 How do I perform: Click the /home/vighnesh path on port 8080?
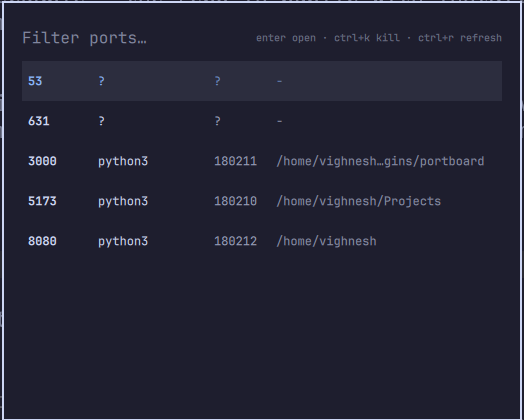click(x=326, y=242)
